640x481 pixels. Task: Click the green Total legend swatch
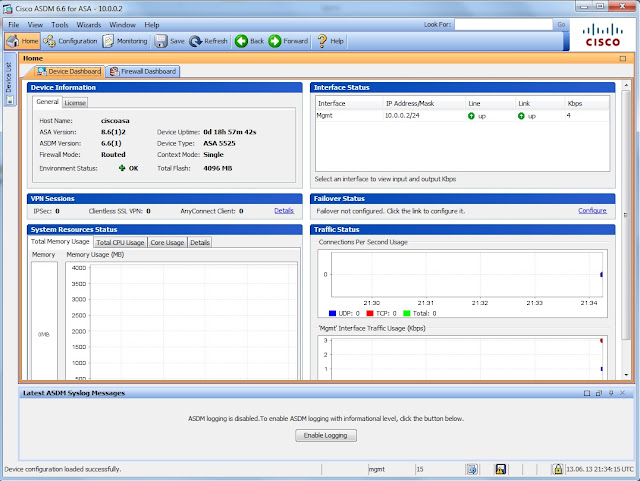pos(407,314)
